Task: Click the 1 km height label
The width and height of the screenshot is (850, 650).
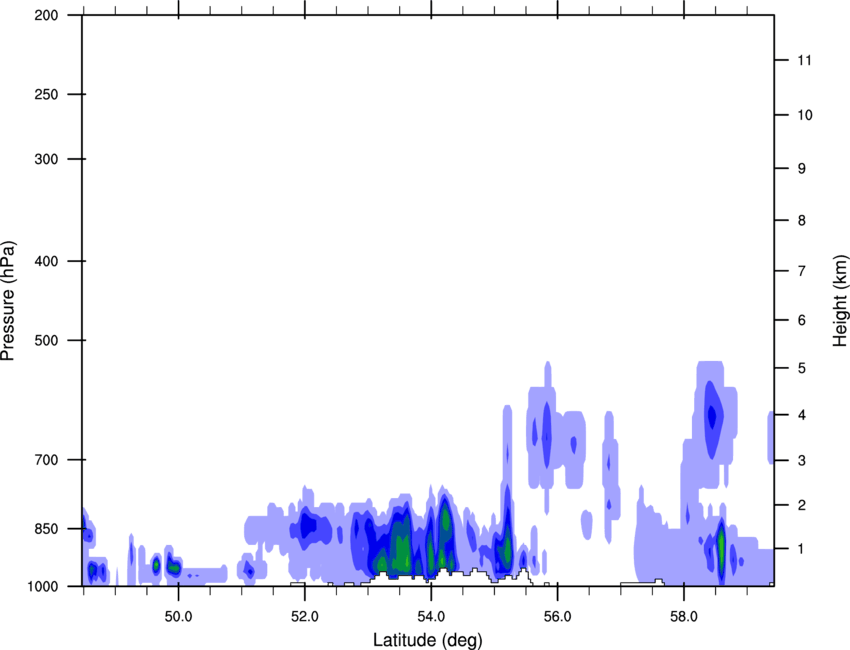Action: [x=802, y=549]
